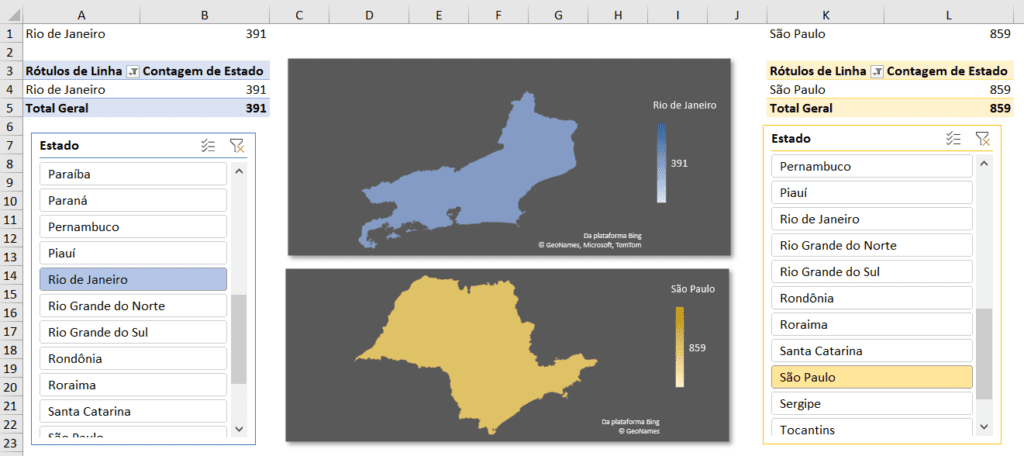
Task: Select Rio Grande do Sul in right slicer
Action: (872, 272)
